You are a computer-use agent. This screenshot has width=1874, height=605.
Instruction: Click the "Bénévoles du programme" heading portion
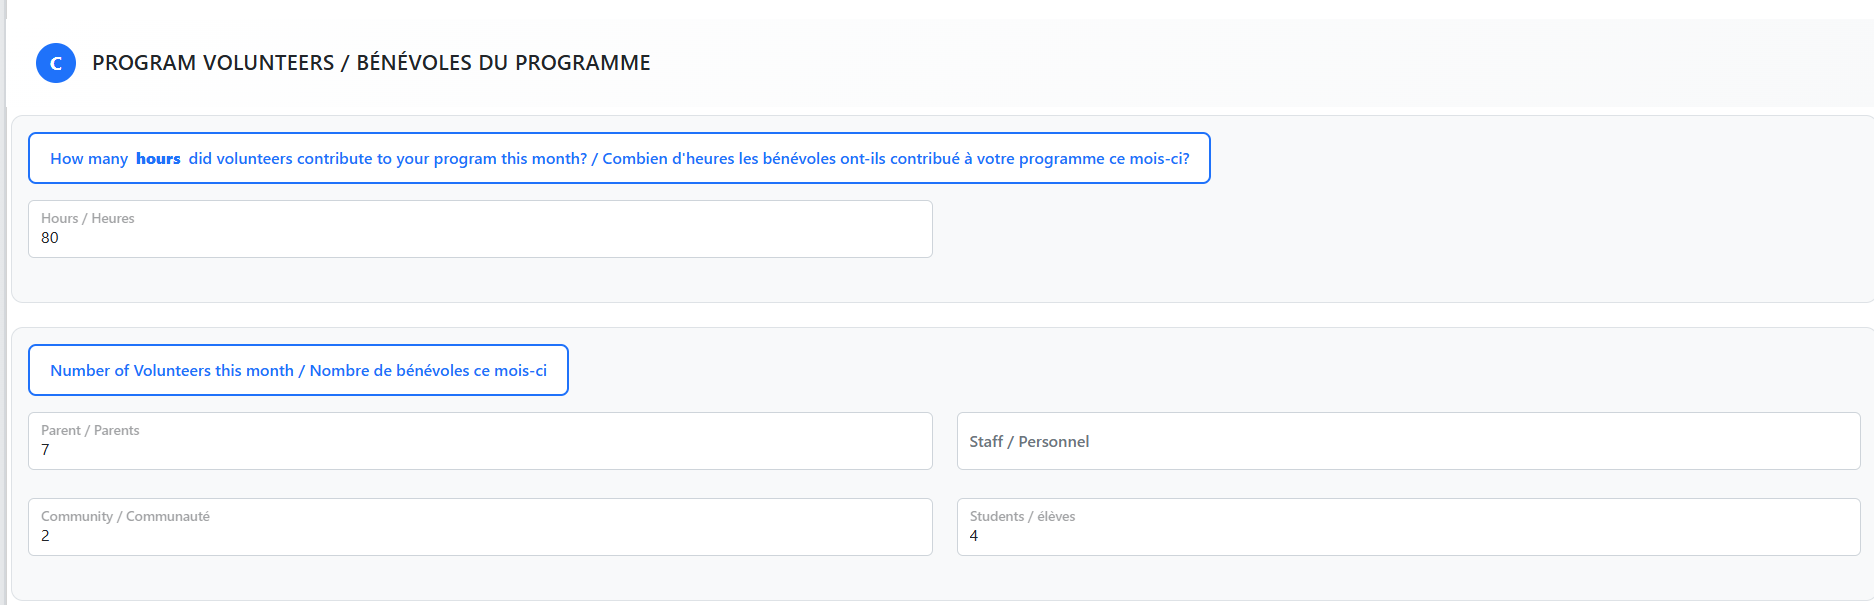pyautogui.click(x=503, y=63)
